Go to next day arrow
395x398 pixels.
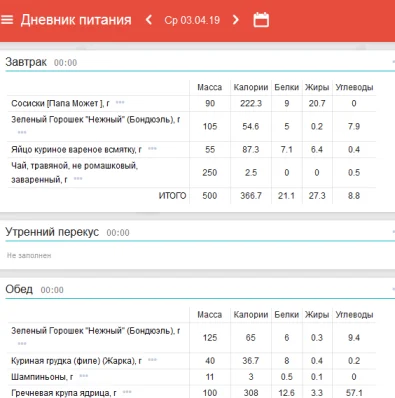(x=236, y=20)
